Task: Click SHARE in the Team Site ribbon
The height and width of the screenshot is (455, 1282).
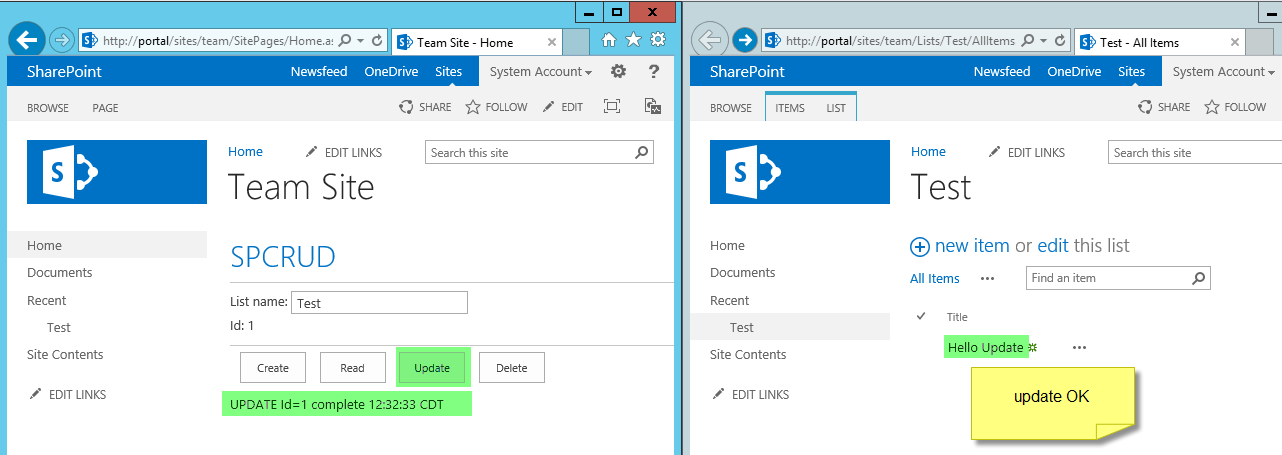Action: tap(425, 107)
